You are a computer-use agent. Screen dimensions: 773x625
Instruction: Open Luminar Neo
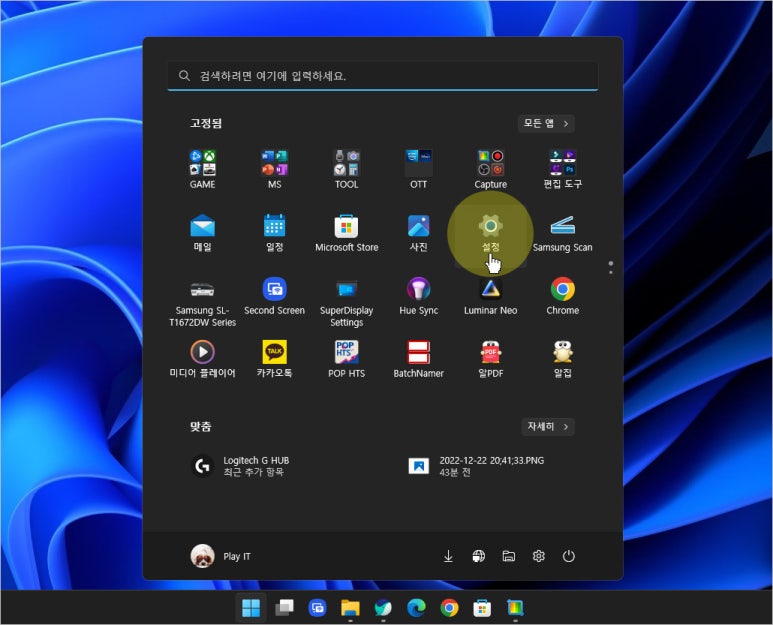pos(491,296)
